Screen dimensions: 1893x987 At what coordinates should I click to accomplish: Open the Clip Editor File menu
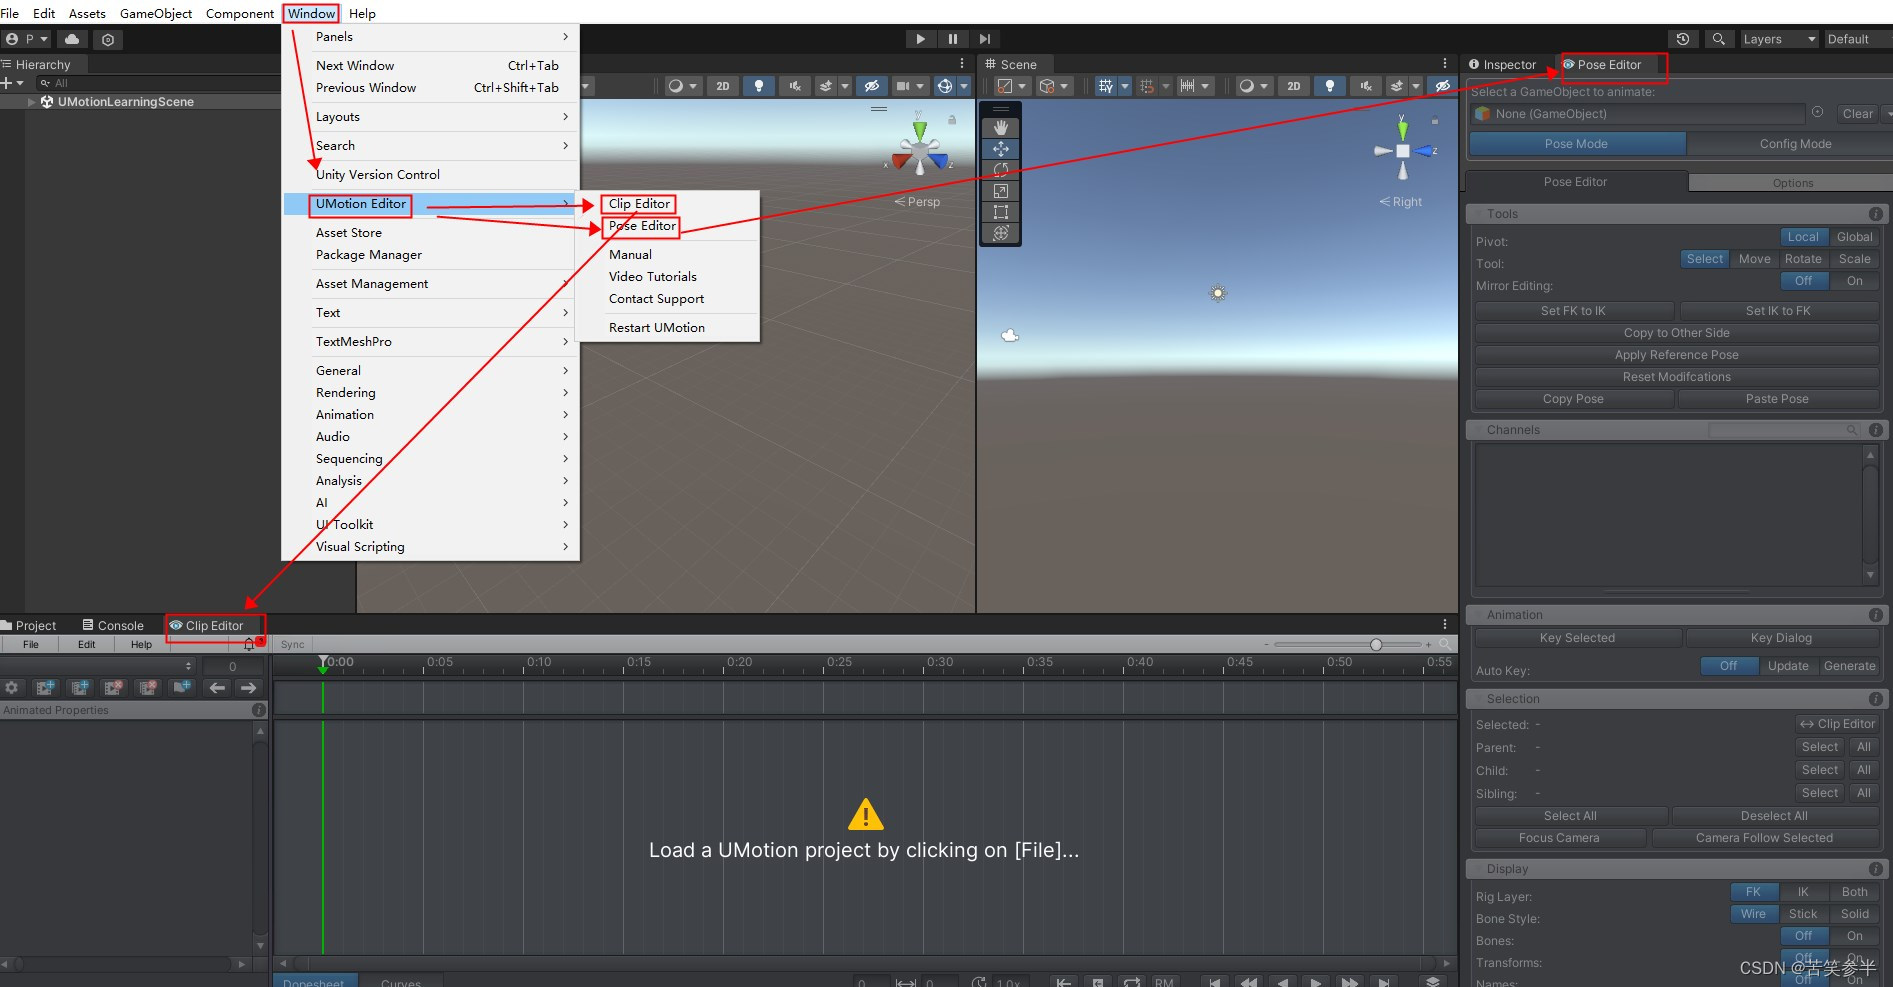pos(31,645)
